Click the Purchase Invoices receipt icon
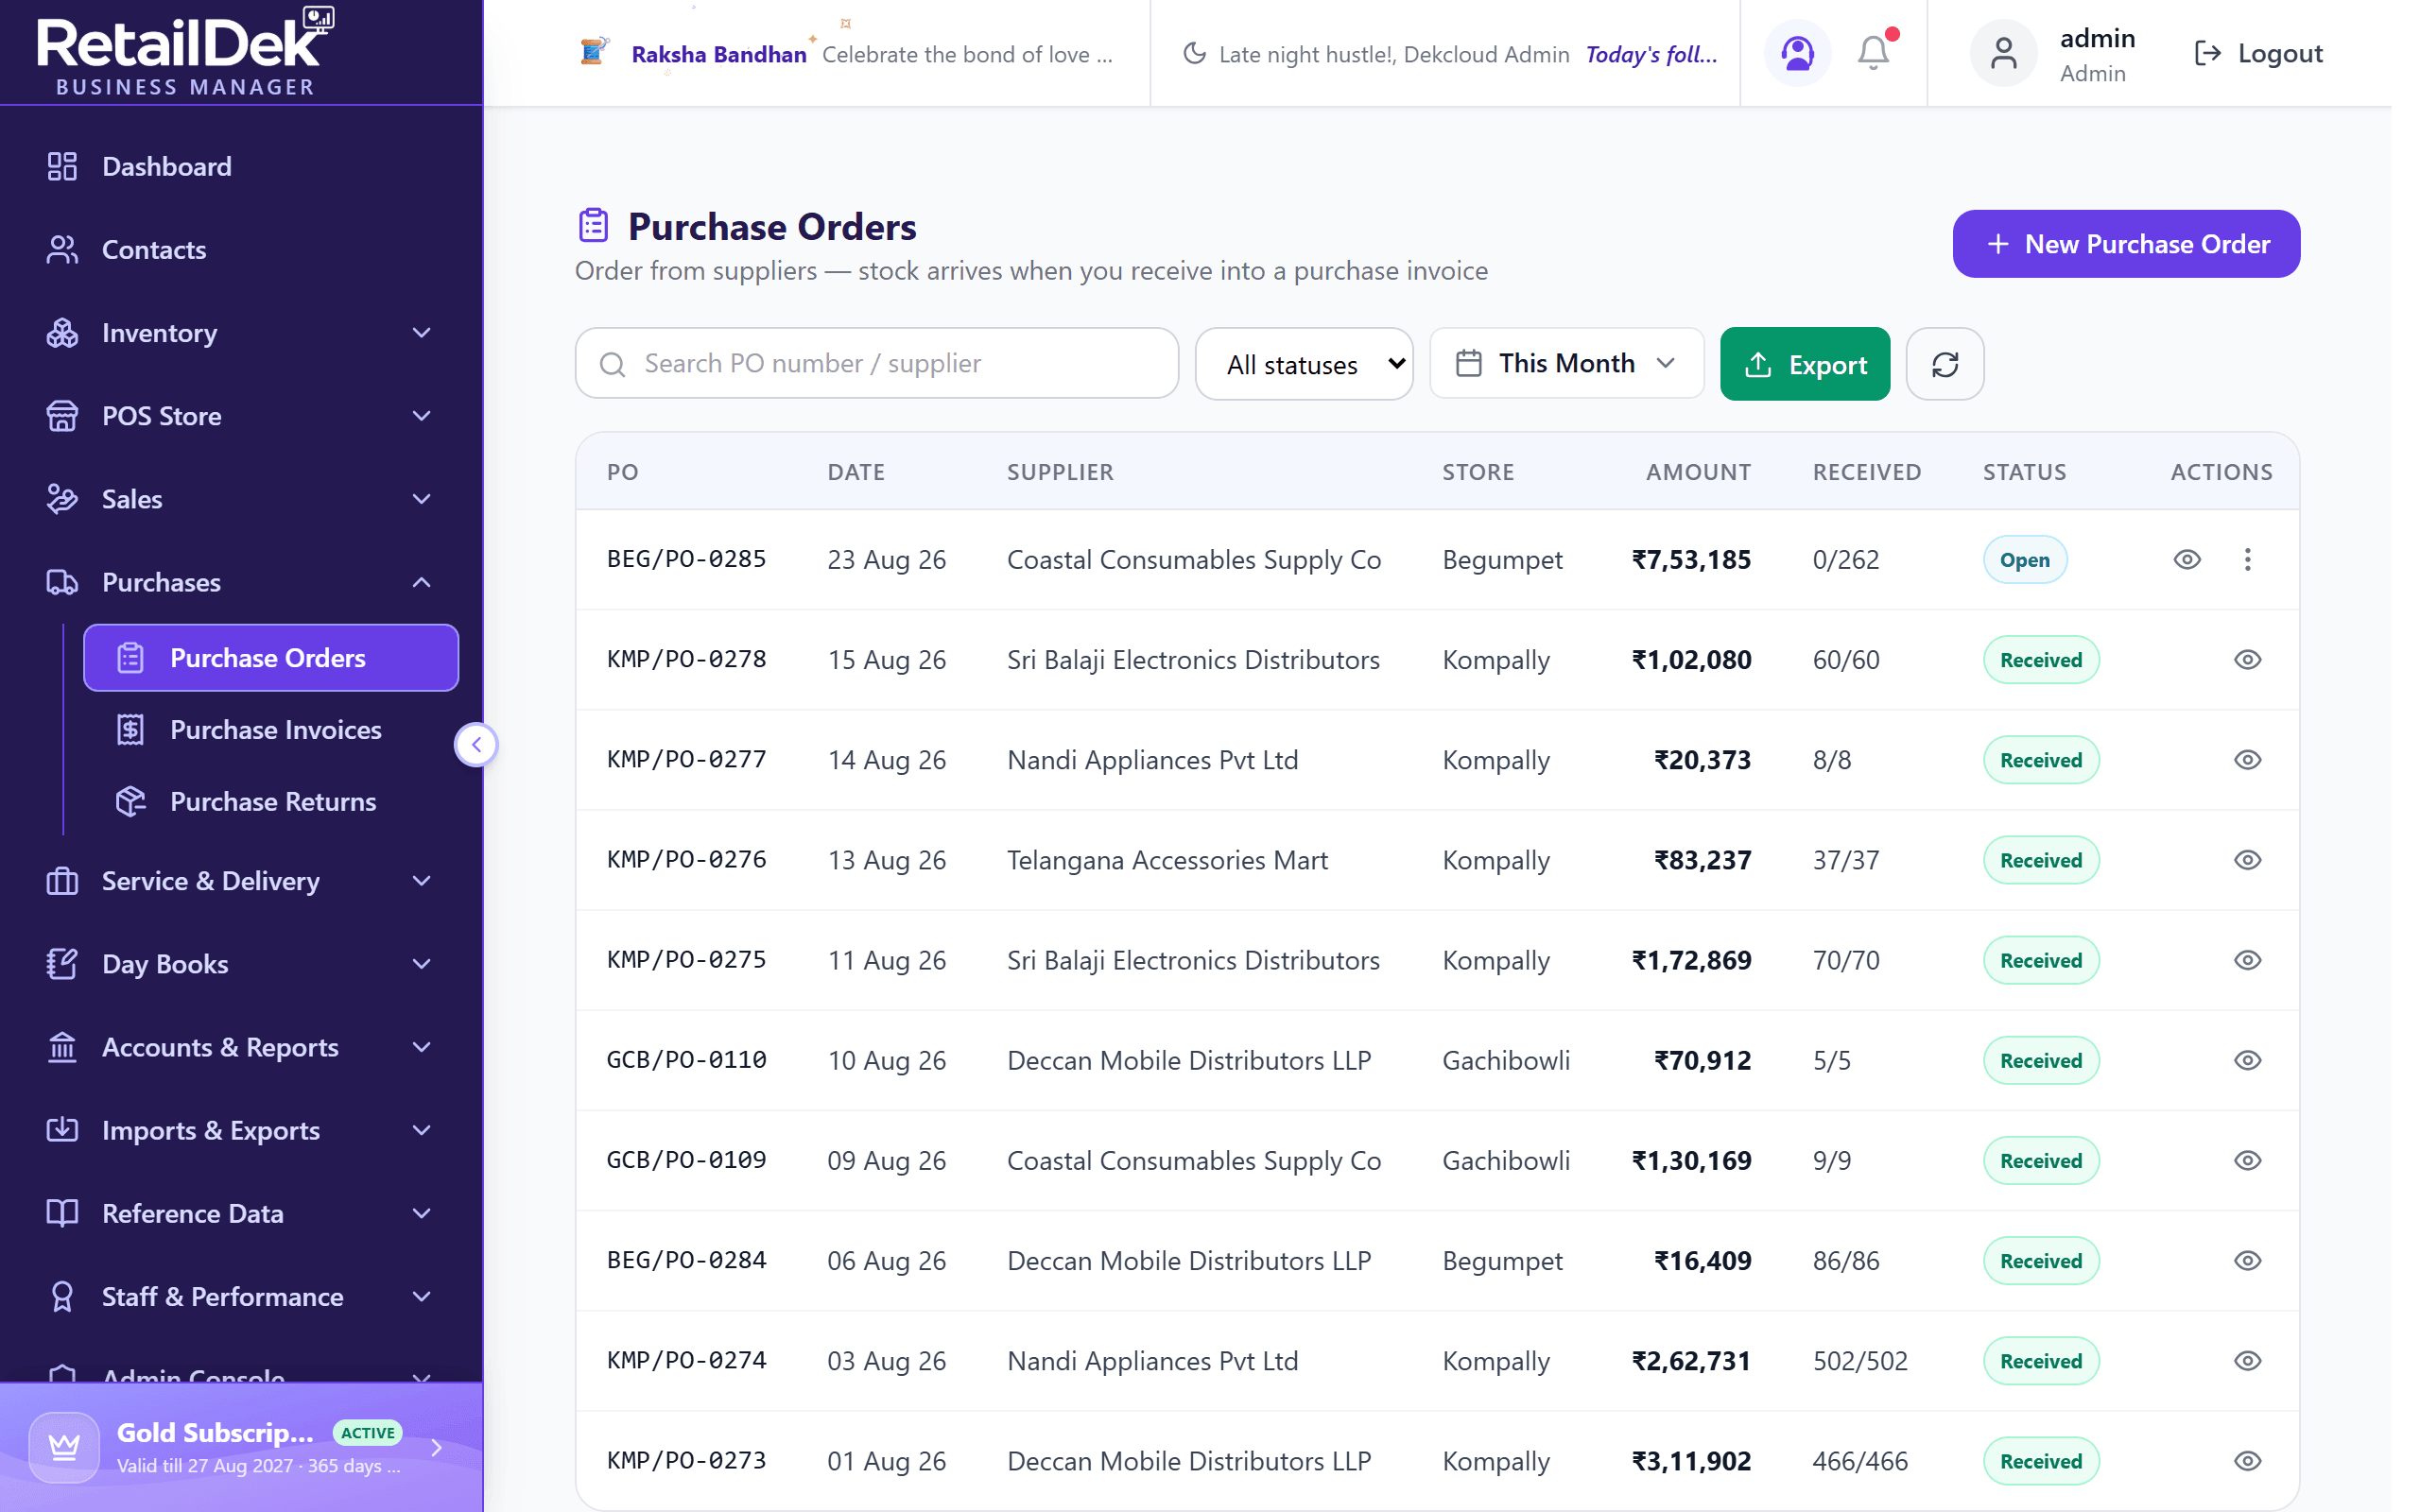 click(131, 730)
